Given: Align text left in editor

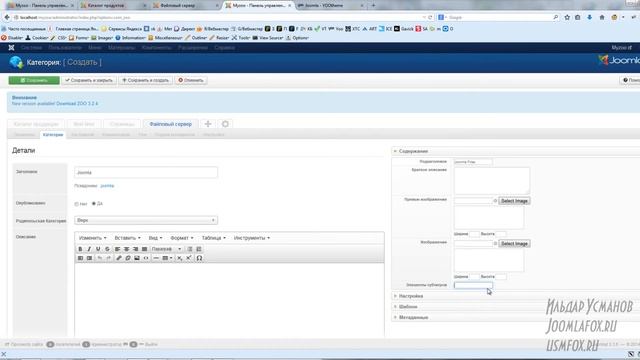Looking at the screenshot, I should (x=118, y=249).
